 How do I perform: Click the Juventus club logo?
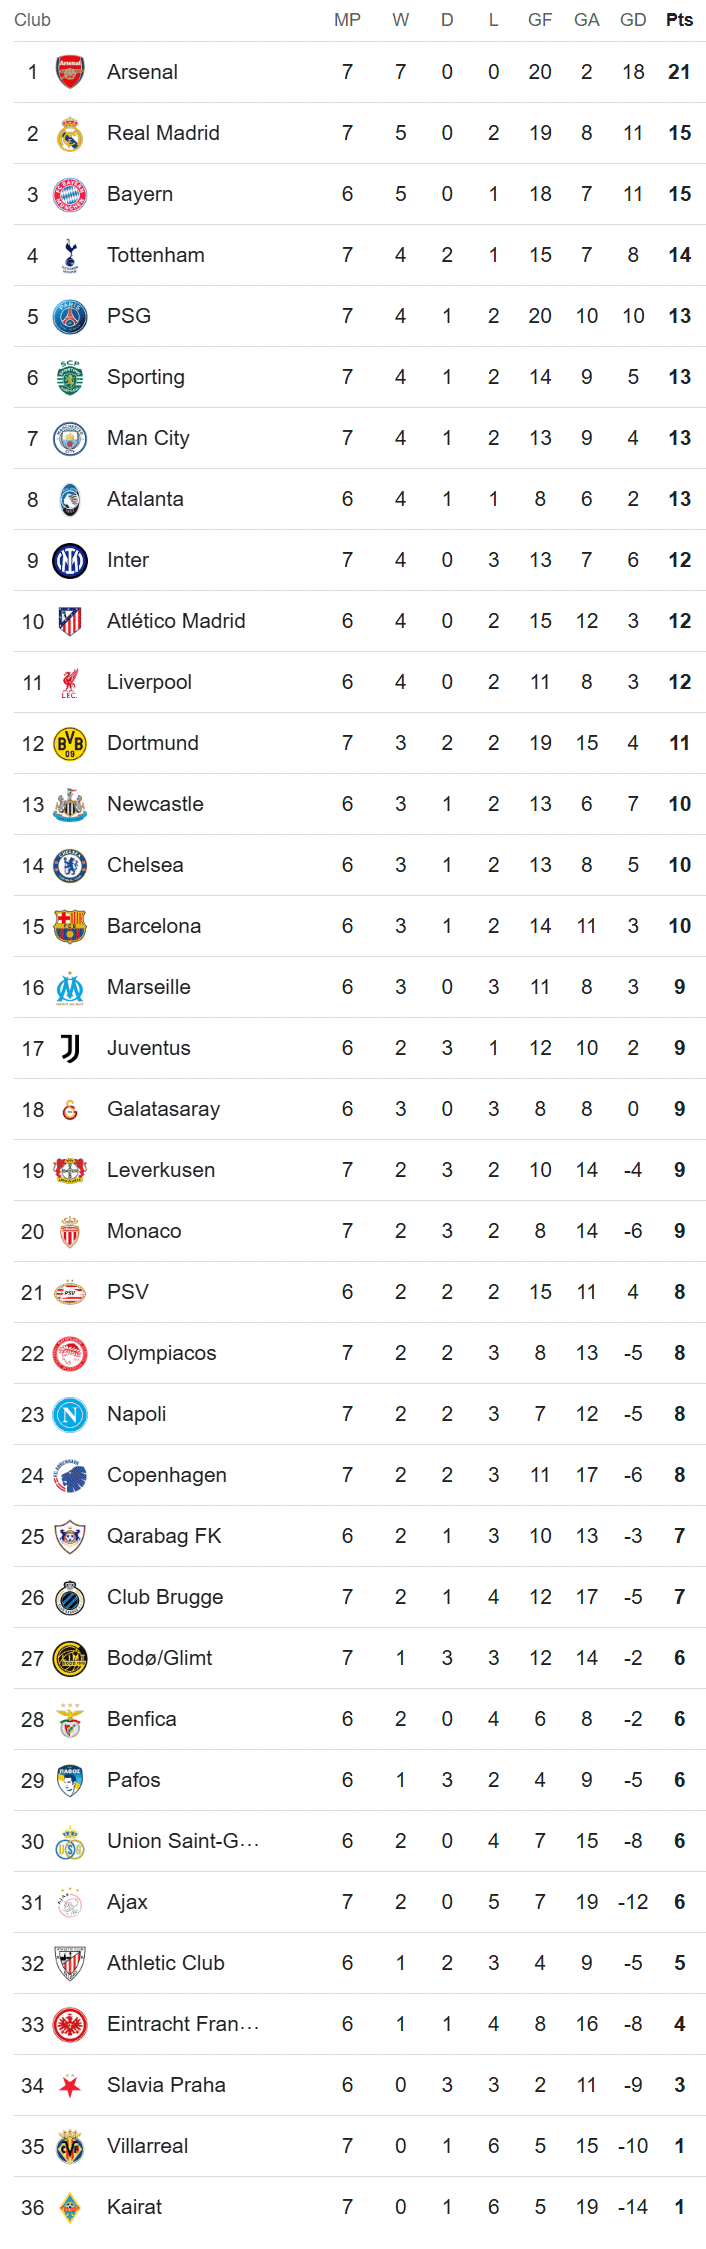pos(70,1048)
